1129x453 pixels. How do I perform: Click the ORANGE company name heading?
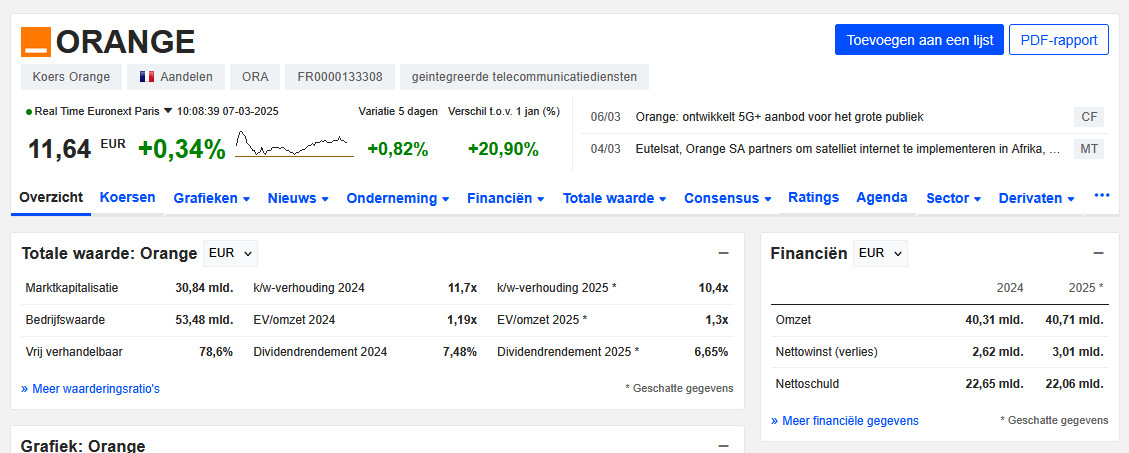tap(125, 42)
